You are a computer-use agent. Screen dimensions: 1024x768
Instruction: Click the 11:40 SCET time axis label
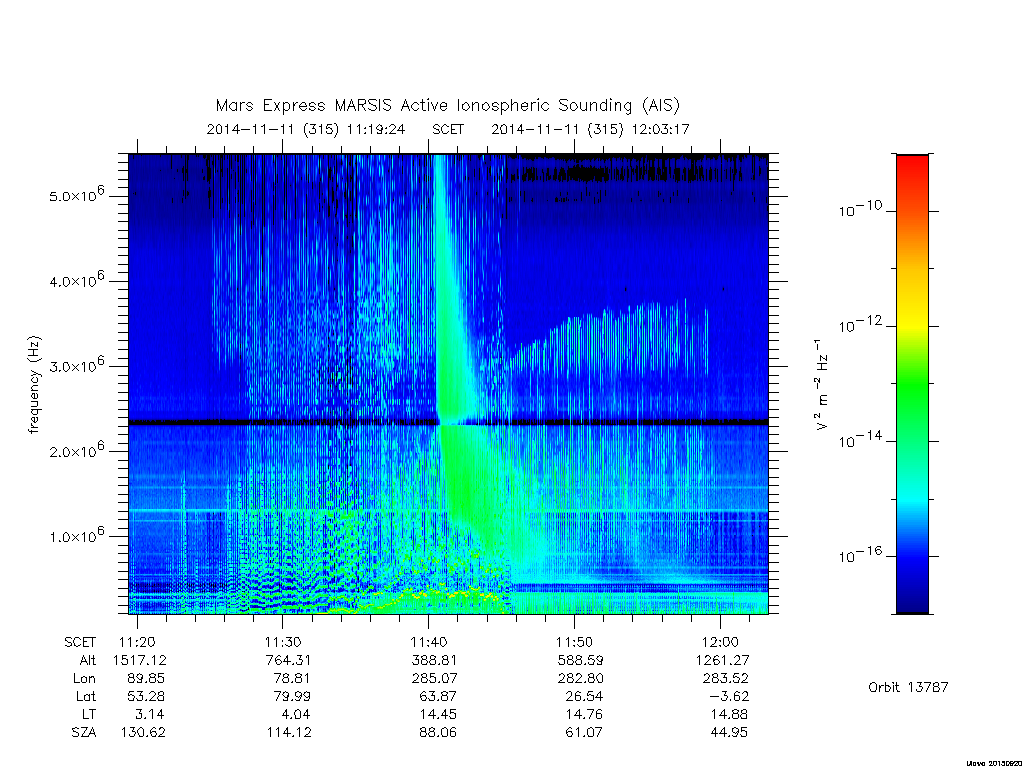(x=428, y=642)
